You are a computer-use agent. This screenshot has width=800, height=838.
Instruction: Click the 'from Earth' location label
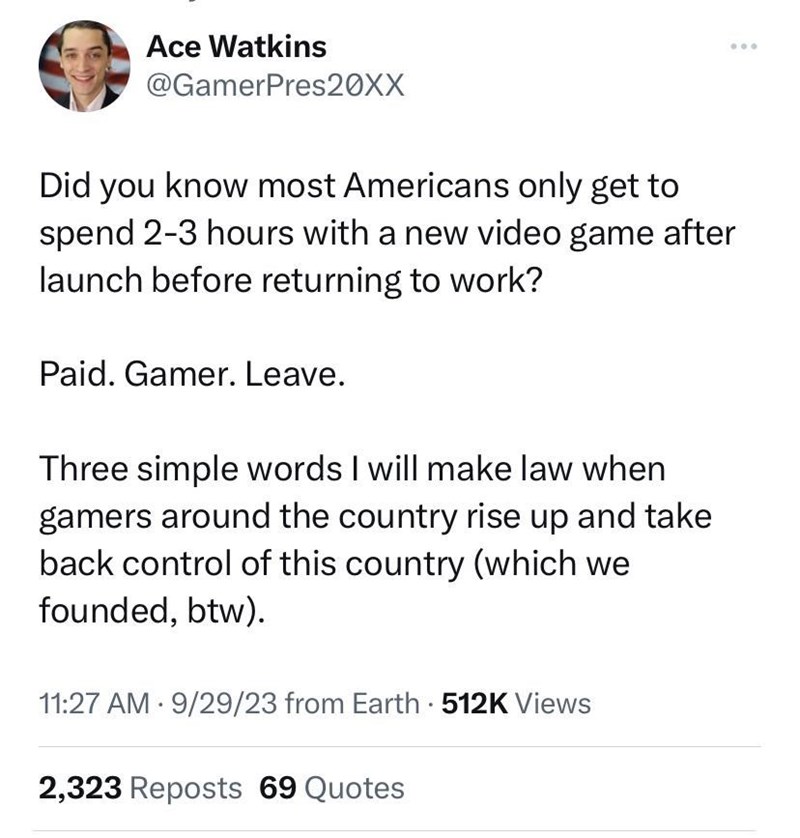352,703
